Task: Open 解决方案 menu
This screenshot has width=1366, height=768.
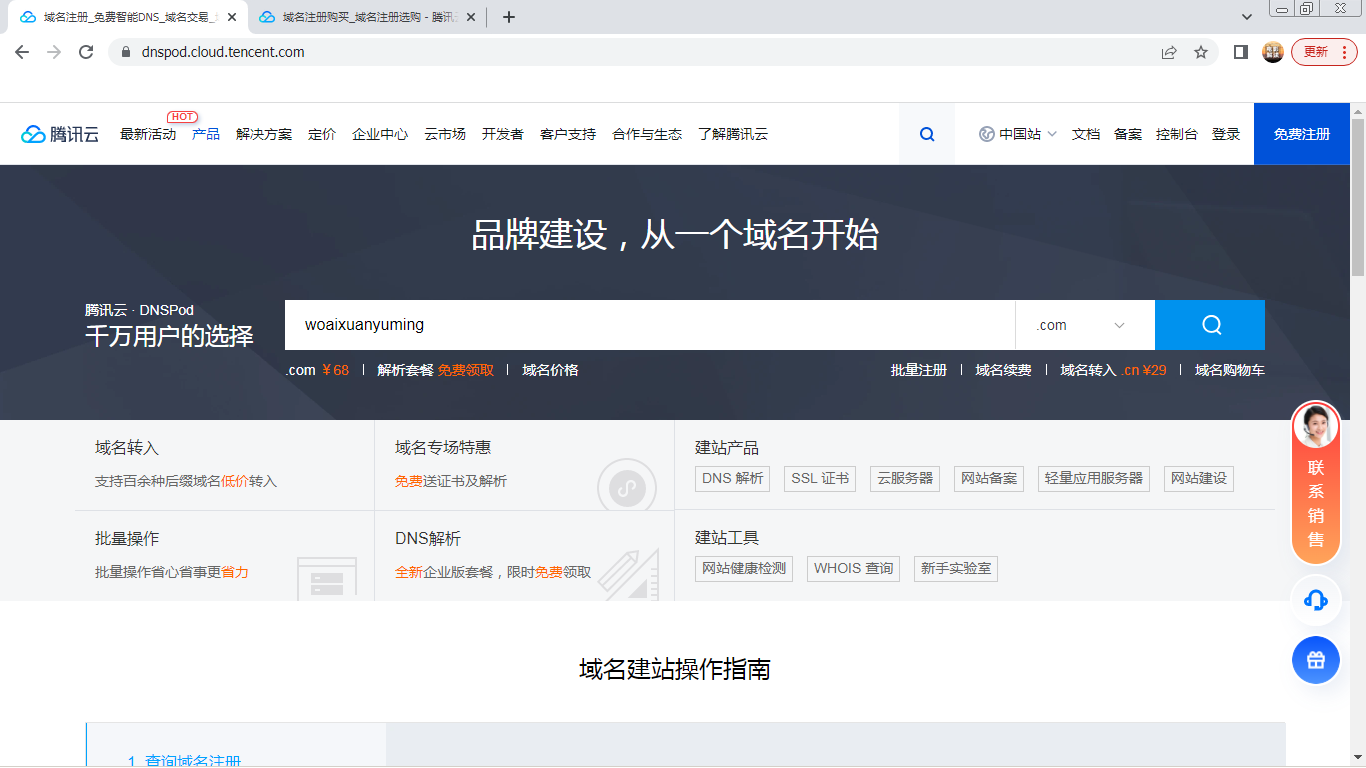Action: click(264, 134)
